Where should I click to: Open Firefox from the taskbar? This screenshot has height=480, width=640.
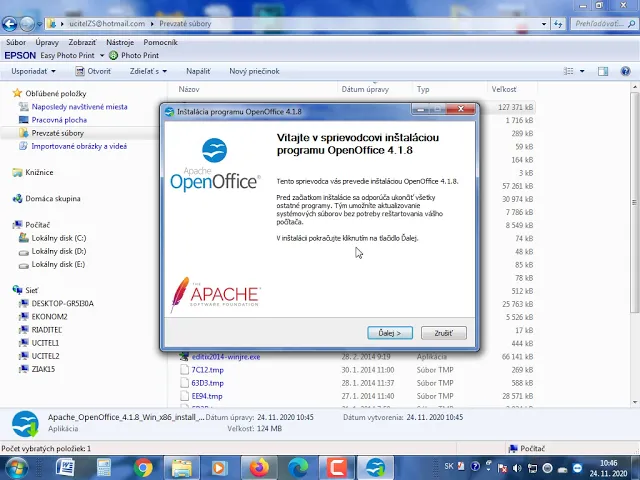coord(260,468)
